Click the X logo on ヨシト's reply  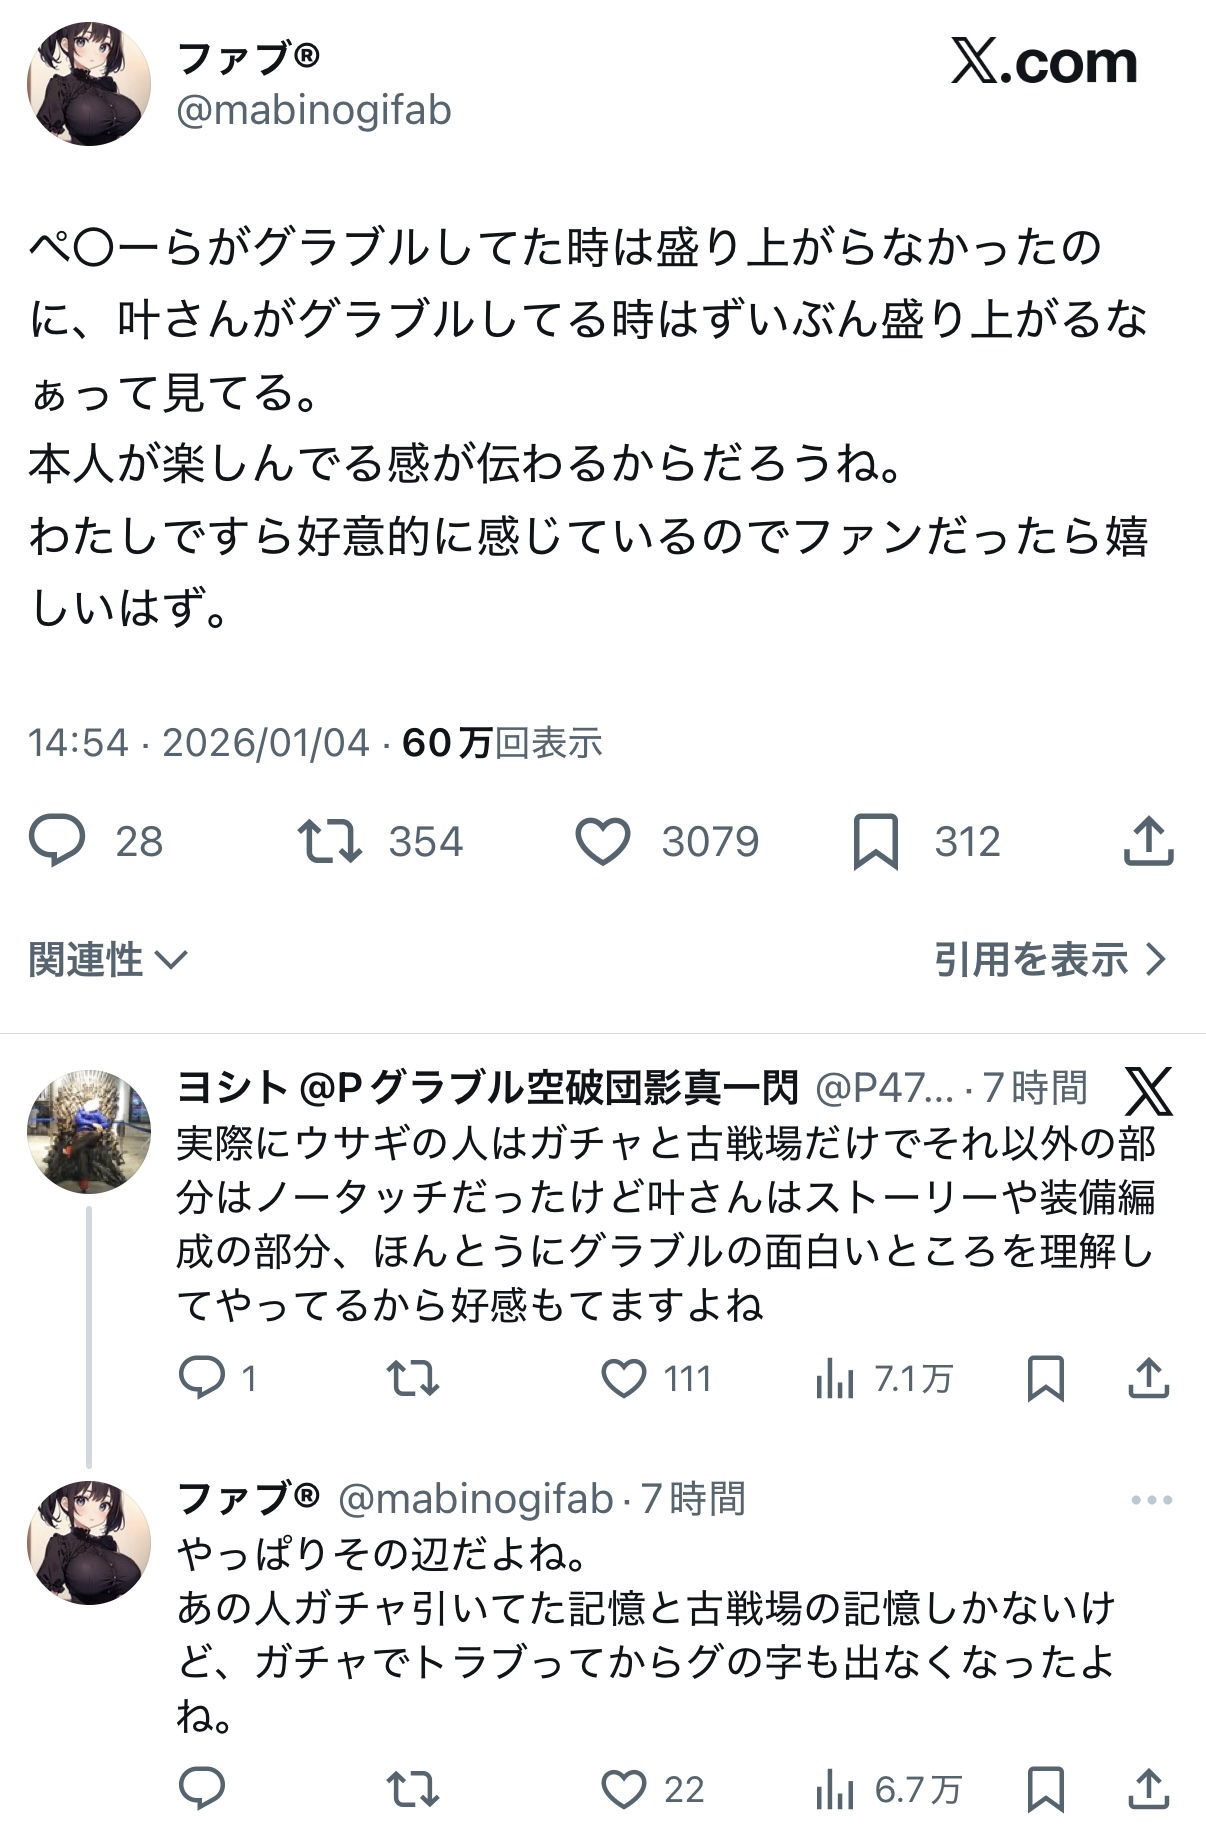[1148, 1090]
